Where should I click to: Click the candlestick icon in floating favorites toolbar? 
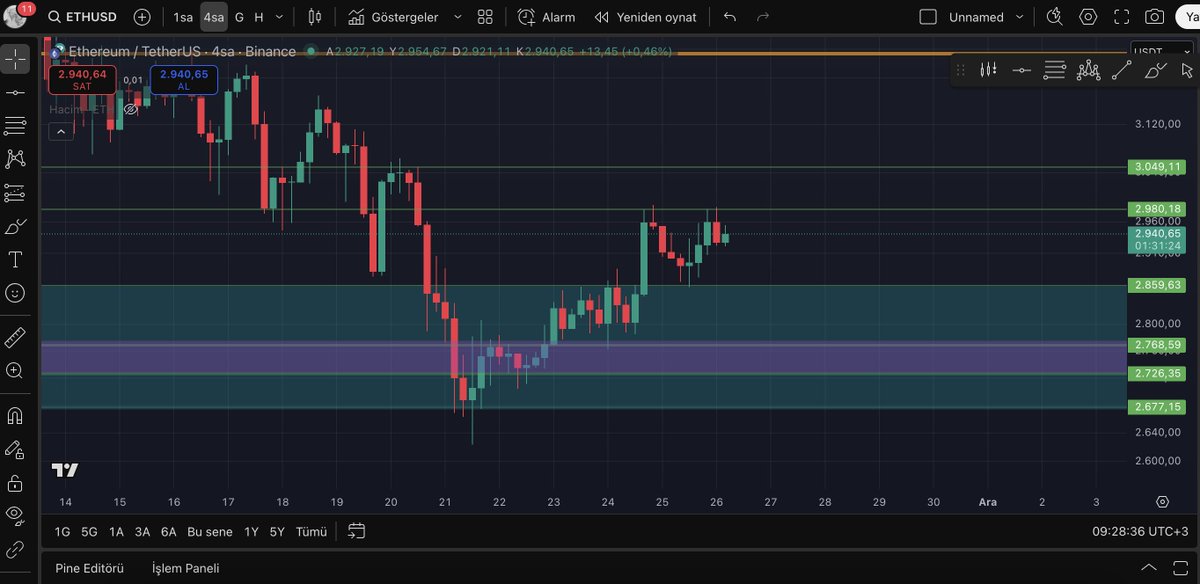click(x=989, y=70)
